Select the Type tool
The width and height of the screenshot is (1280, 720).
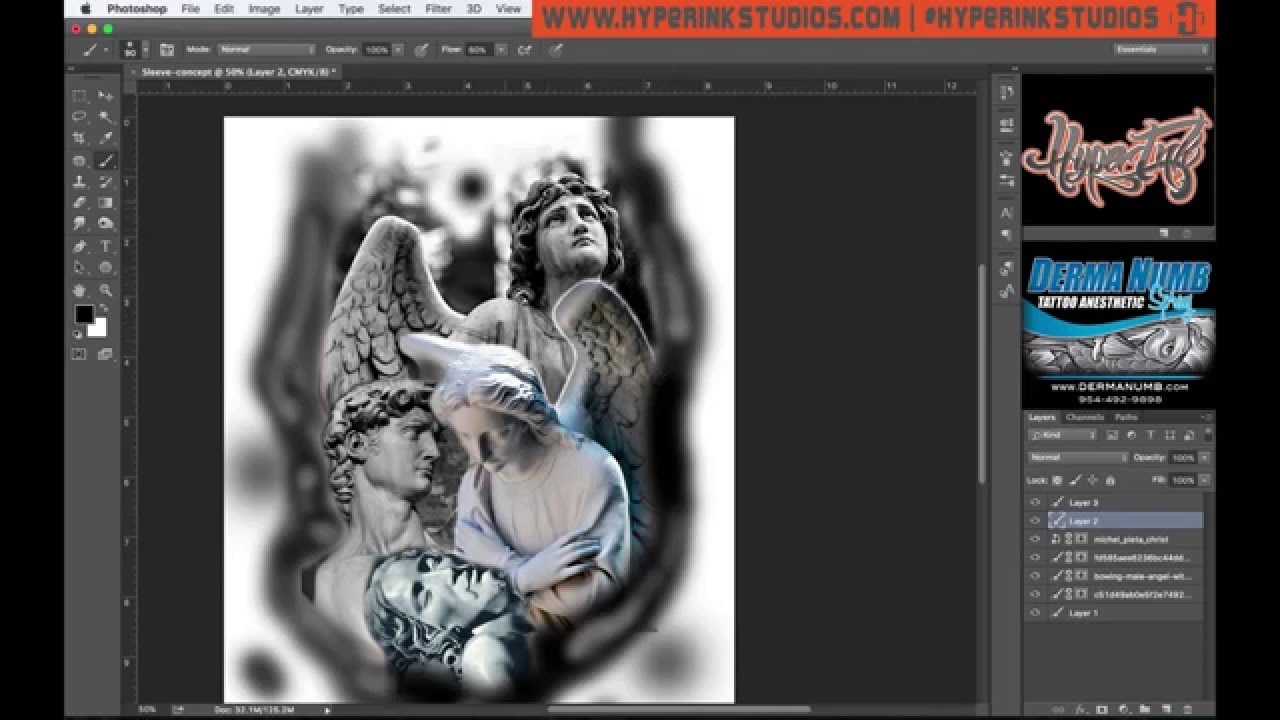click(105, 246)
